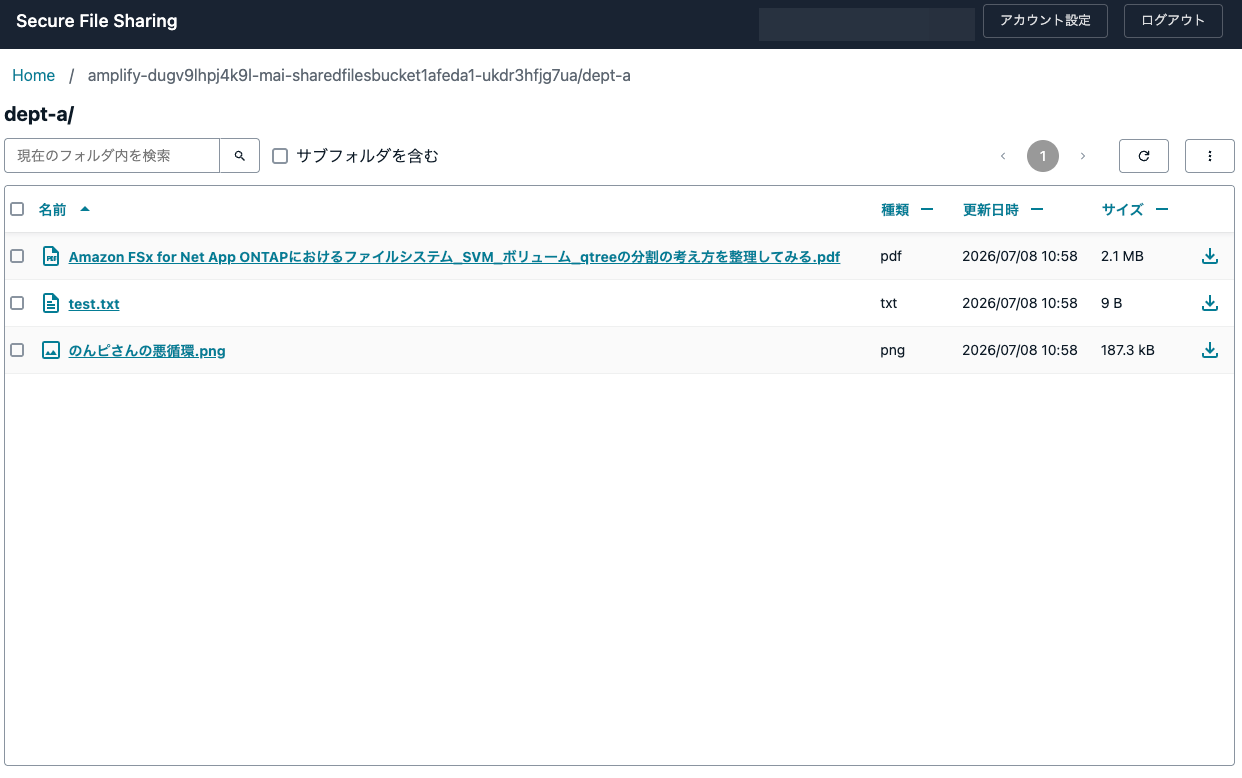Click the date cell in test.txt row
Viewport: 1242px width, 778px height.
pos(1020,303)
